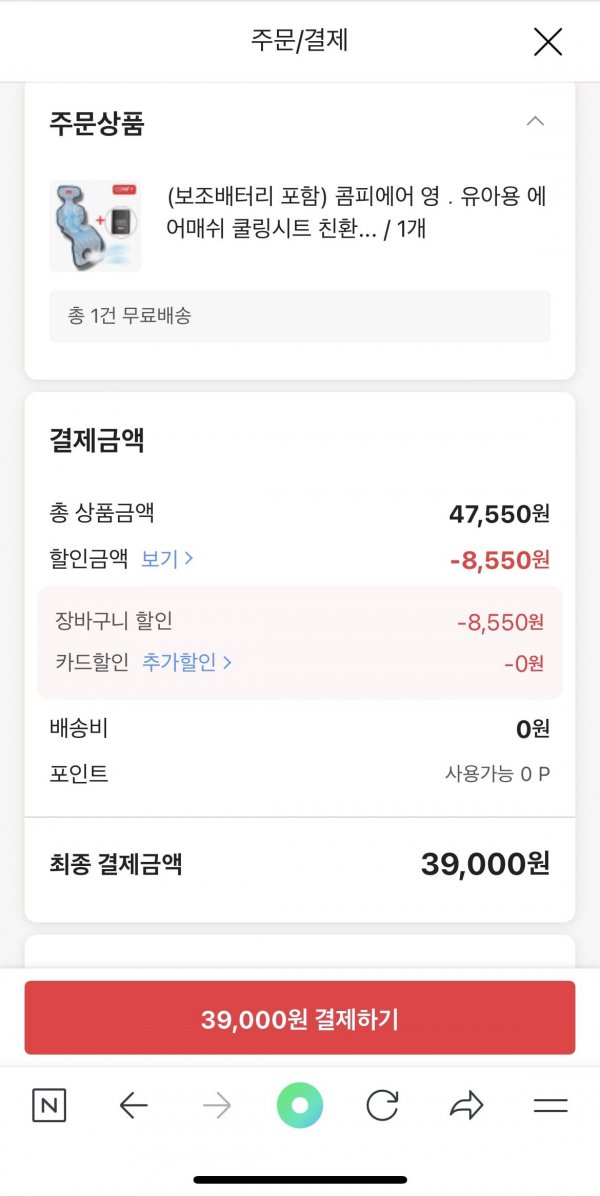The image size is (600, 1196).
Task: Go forward with the right arrow
Action: (217, 1105)
